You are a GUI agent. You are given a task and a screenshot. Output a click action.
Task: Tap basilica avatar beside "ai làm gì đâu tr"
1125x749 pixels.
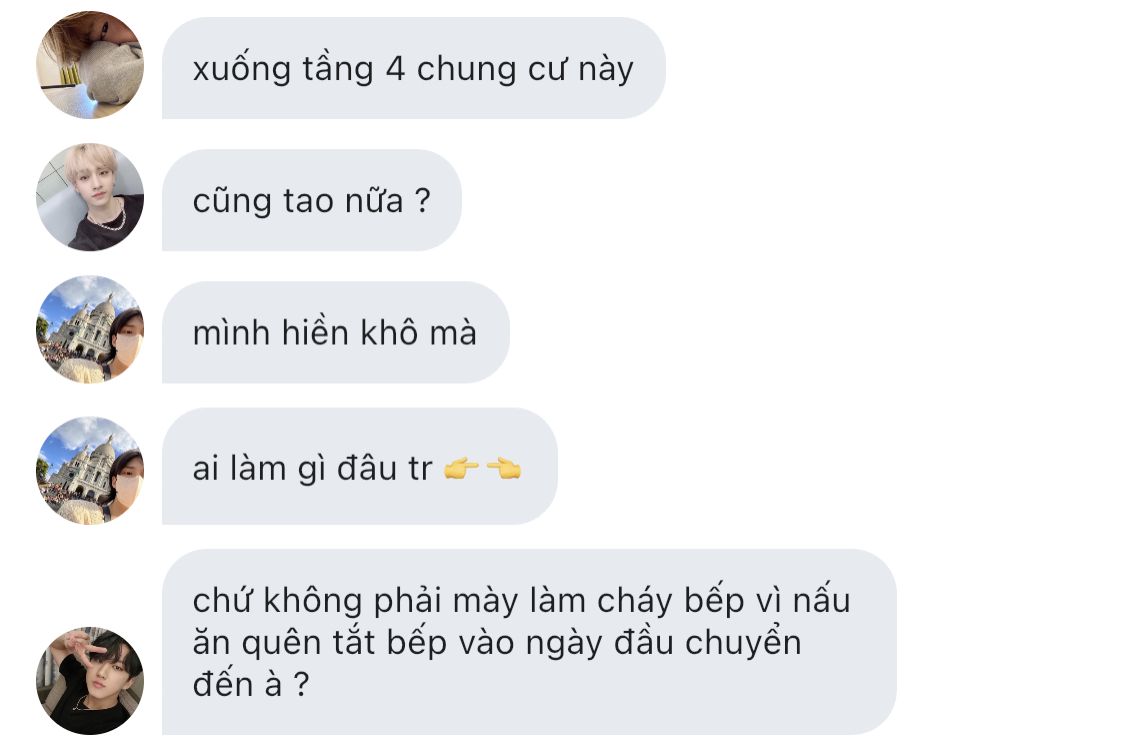(x=90, y=471)
